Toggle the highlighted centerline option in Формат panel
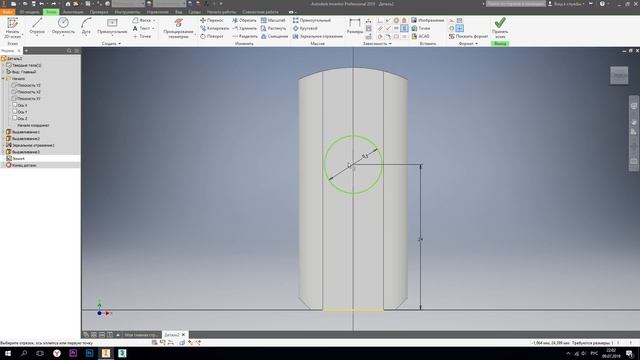 click(460, 28)
